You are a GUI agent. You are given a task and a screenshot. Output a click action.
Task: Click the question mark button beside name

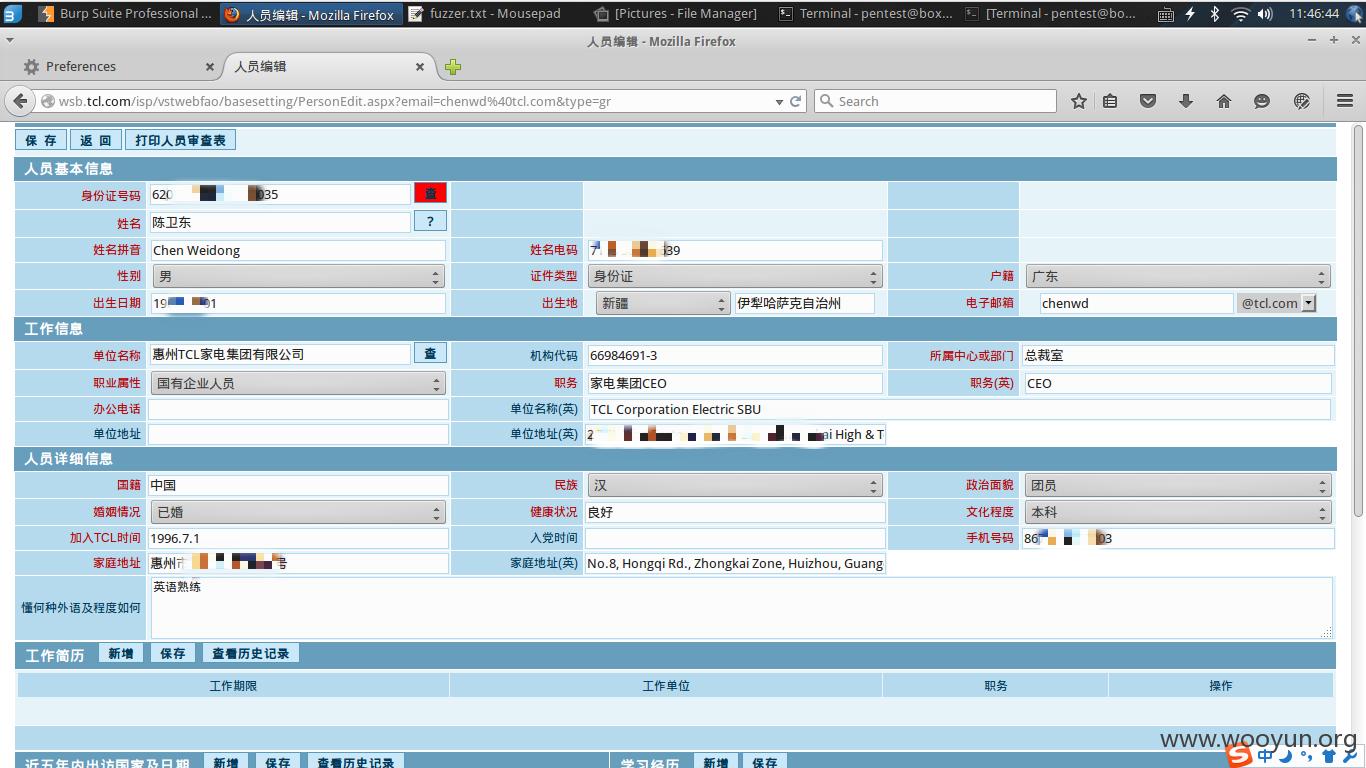(x=430, y=221)
